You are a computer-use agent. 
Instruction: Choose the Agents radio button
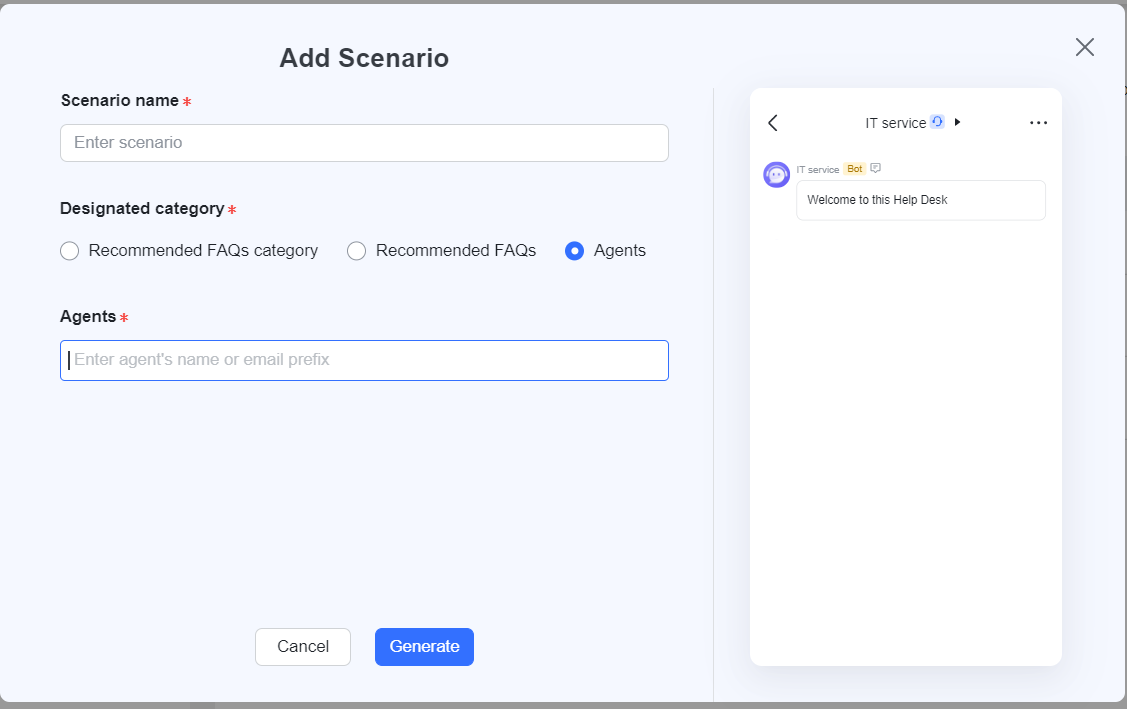[x=575, y=251]
